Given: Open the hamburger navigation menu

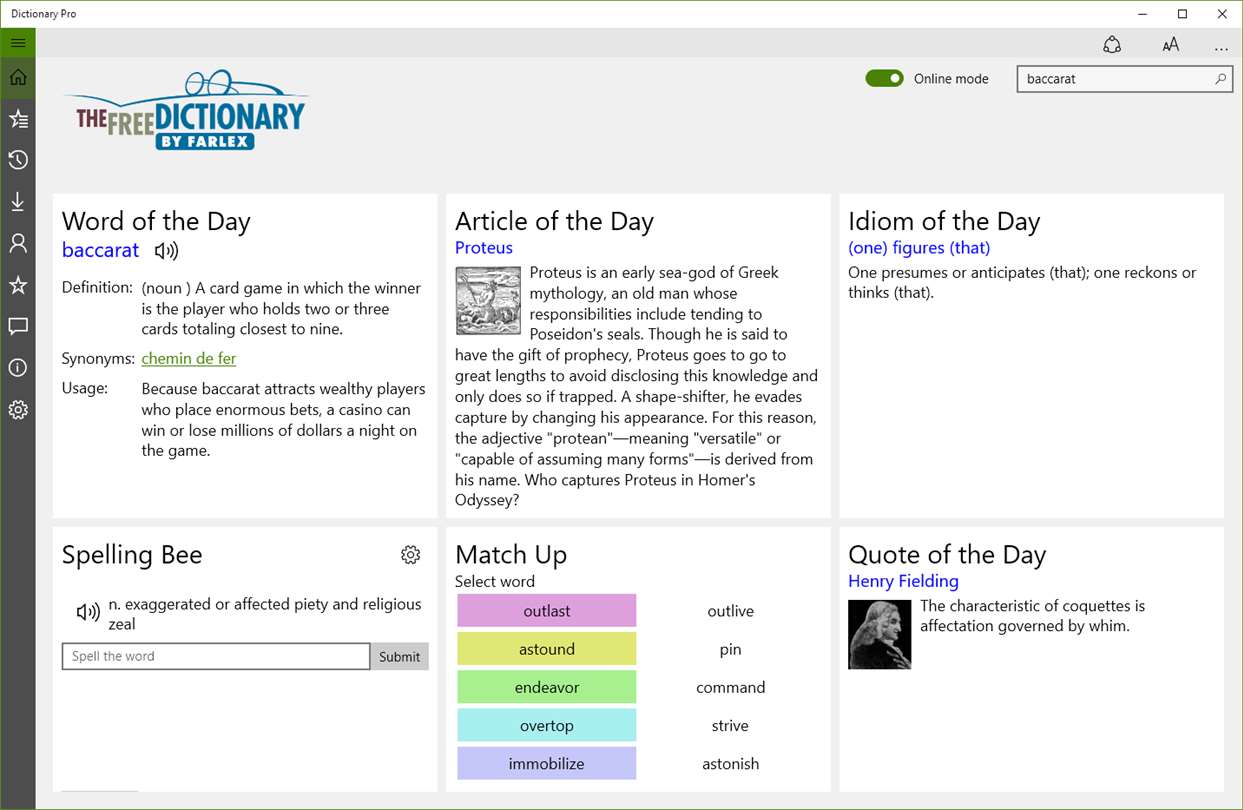Looking at the screenshot, I should pos(18,43).
